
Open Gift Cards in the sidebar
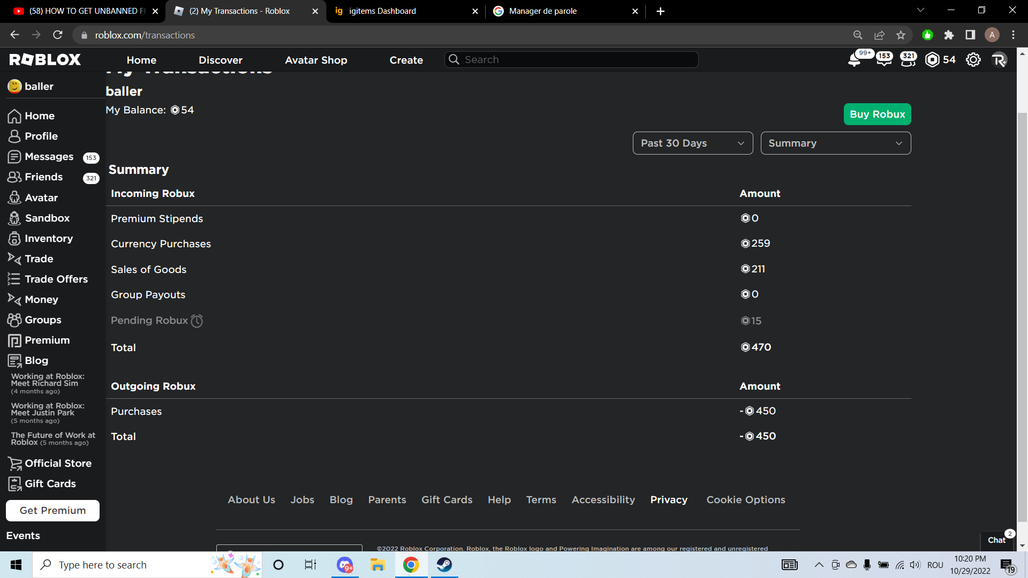point(50,484)
